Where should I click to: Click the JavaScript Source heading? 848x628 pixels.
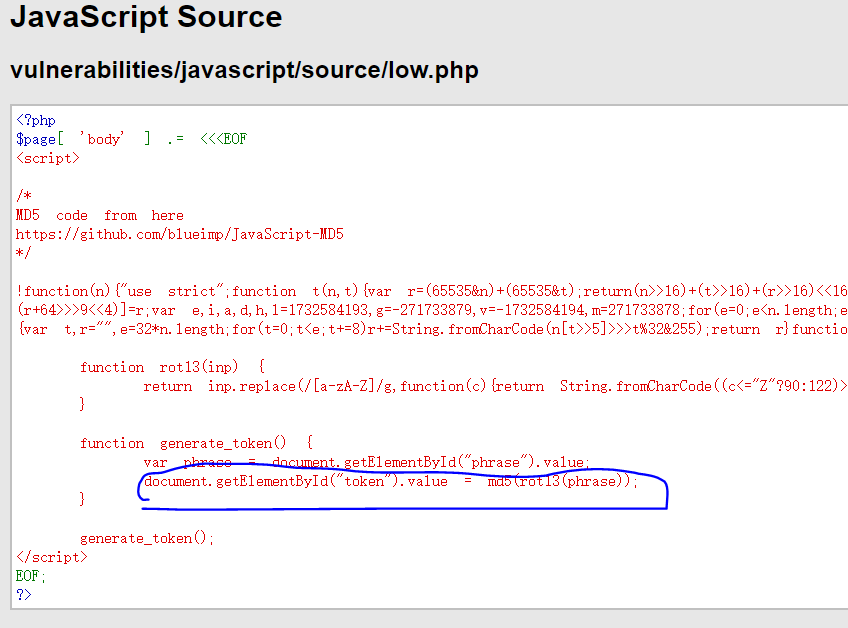(146, 16)
